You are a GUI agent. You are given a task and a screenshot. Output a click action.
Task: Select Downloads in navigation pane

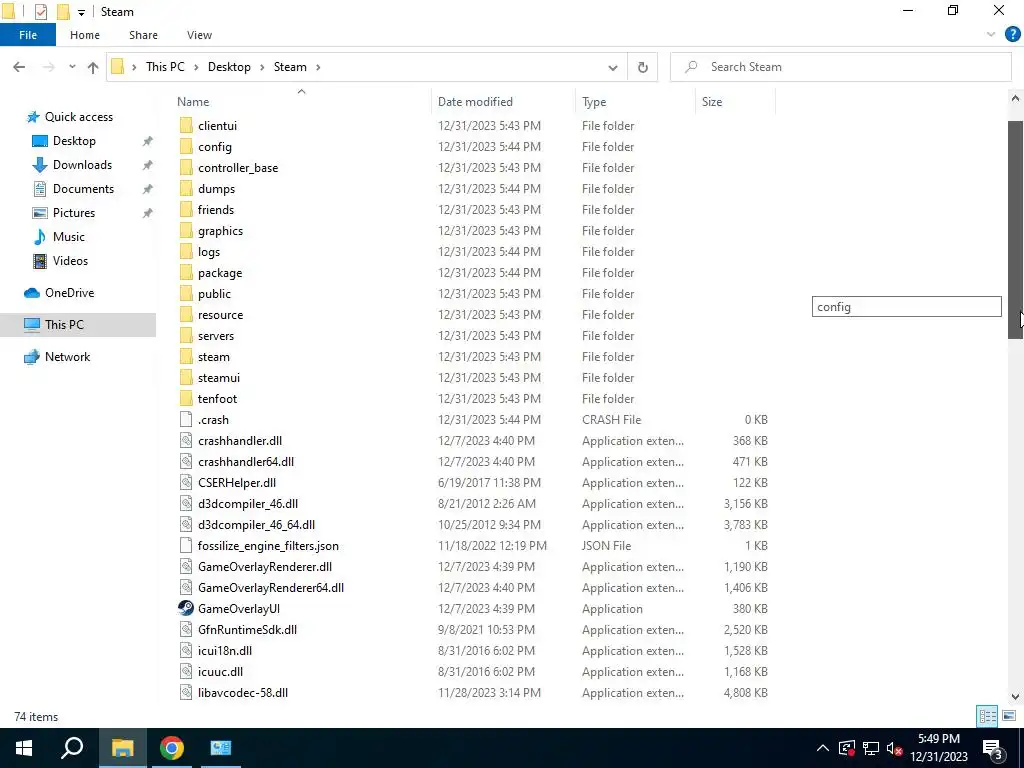(82, 165)
